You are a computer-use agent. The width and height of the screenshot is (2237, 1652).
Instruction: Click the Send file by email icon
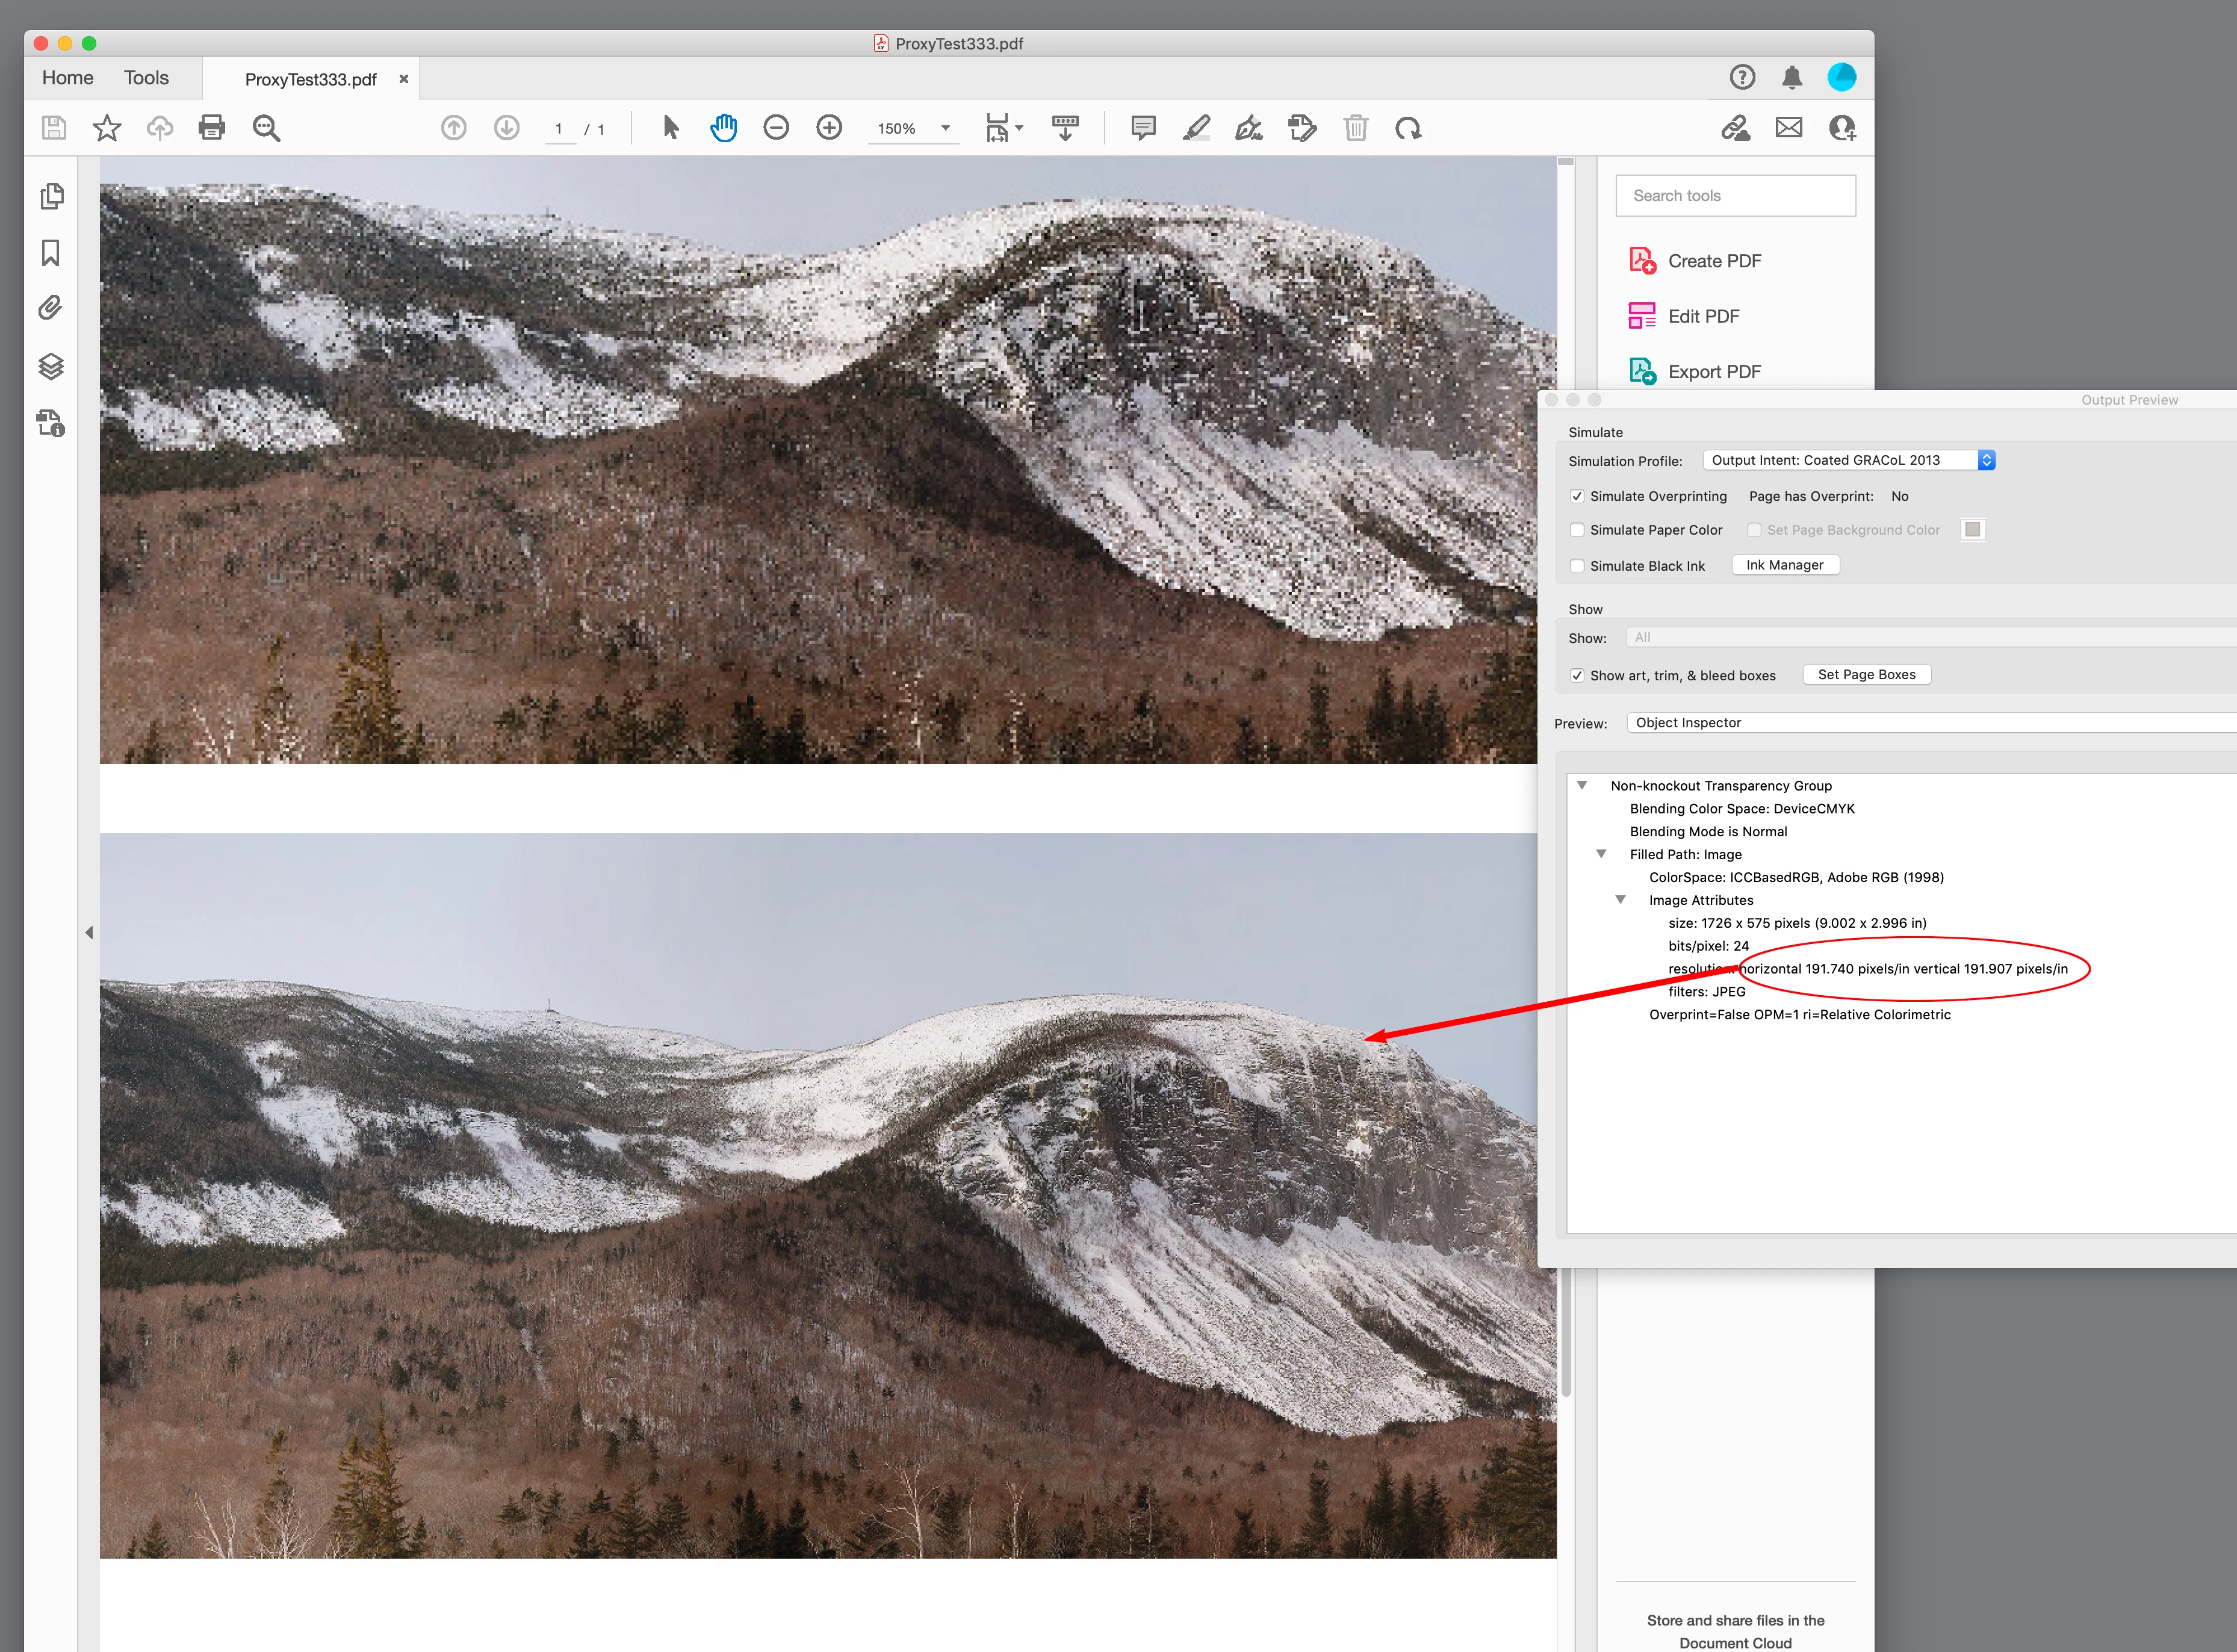tap(1788, 128)
